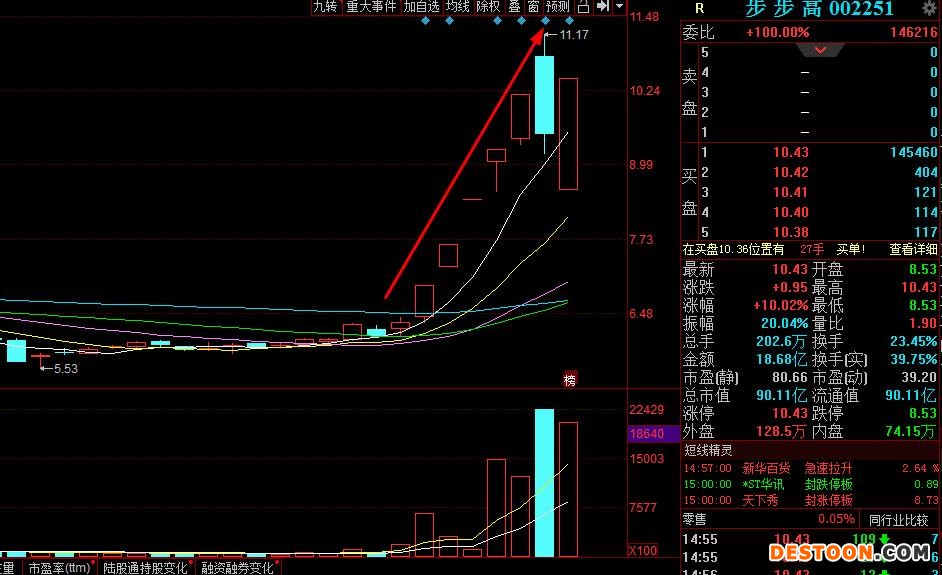Toggle the 均线 moving average lines
The height and width of the screenshot is (575, 942).
pyautogui.click(x=458, y=7)
